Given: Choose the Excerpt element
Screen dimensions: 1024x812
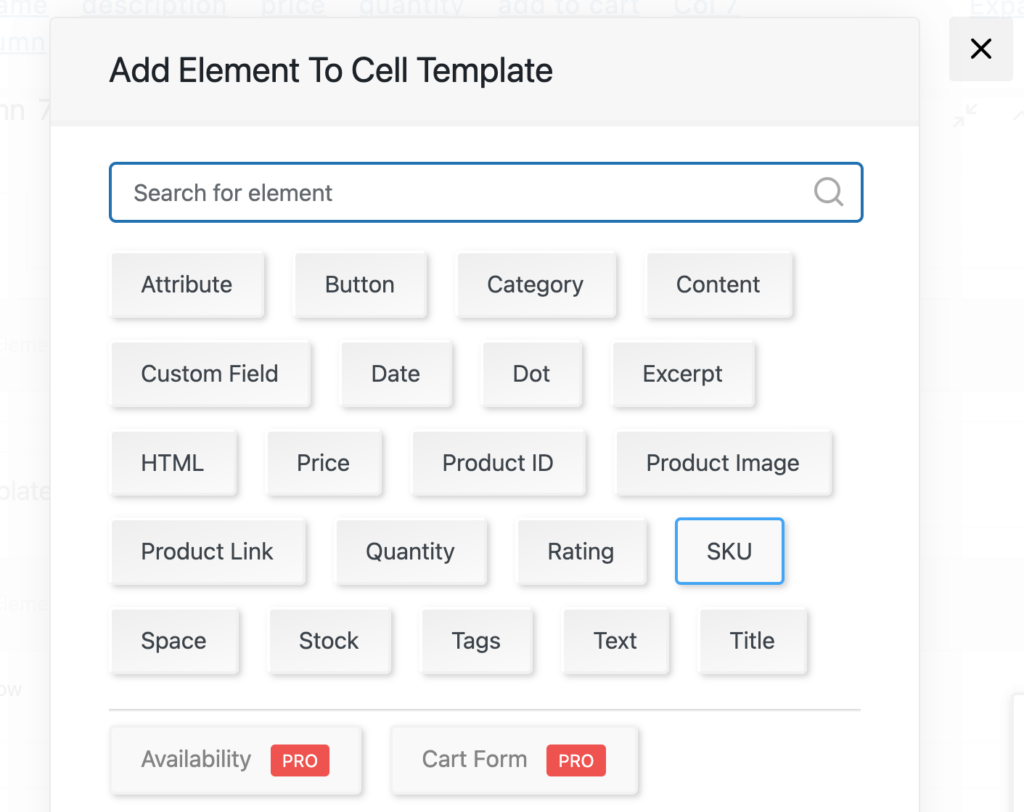Looking at the screenshot, I should (683, 374).
